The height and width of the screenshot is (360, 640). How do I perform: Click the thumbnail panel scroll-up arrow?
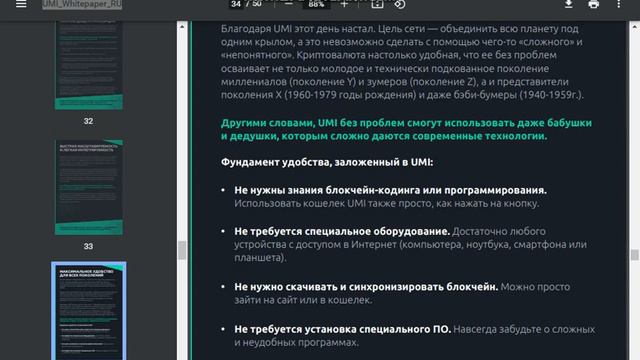coord(182,27)
